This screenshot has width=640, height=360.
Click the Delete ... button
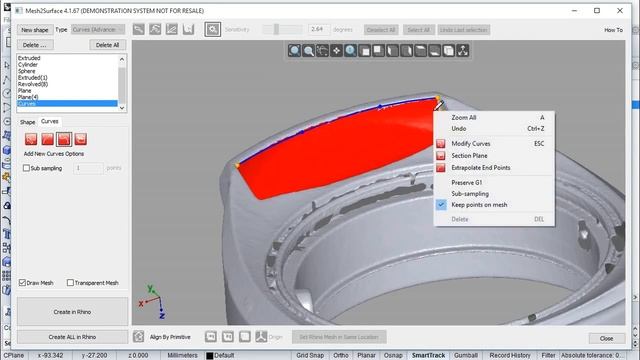[x=35, y=45]
